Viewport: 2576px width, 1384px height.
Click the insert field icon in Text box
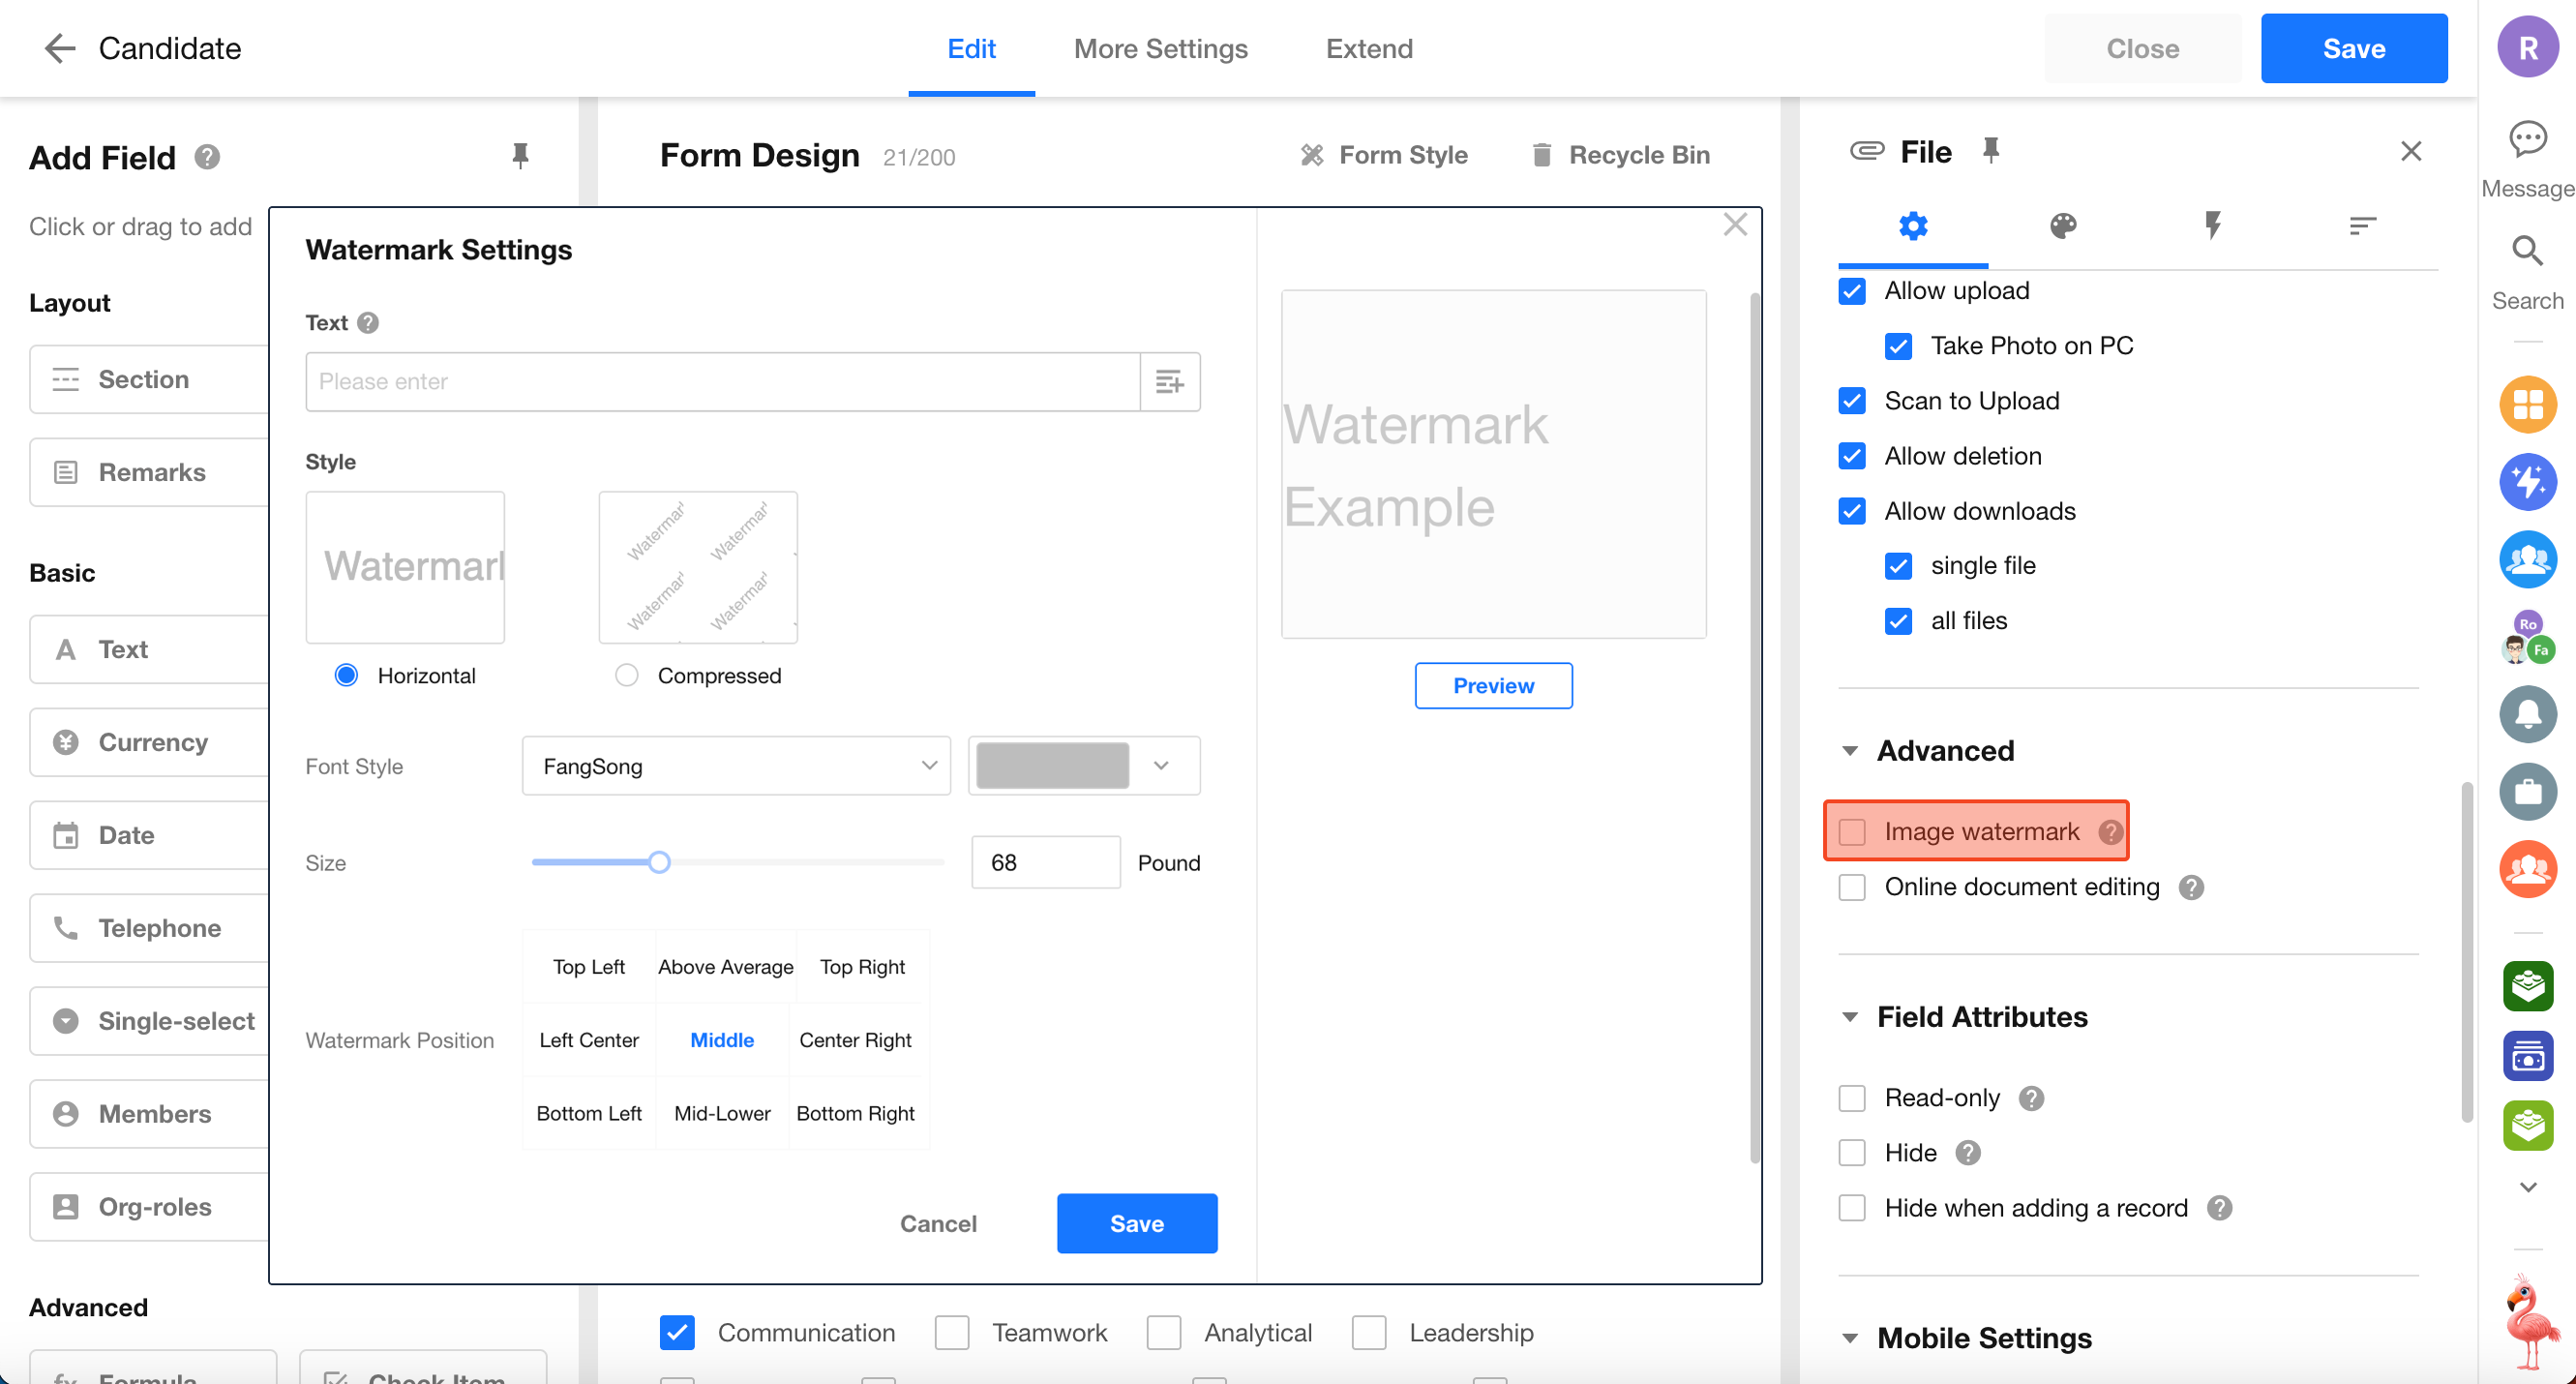pos(1169,382)
